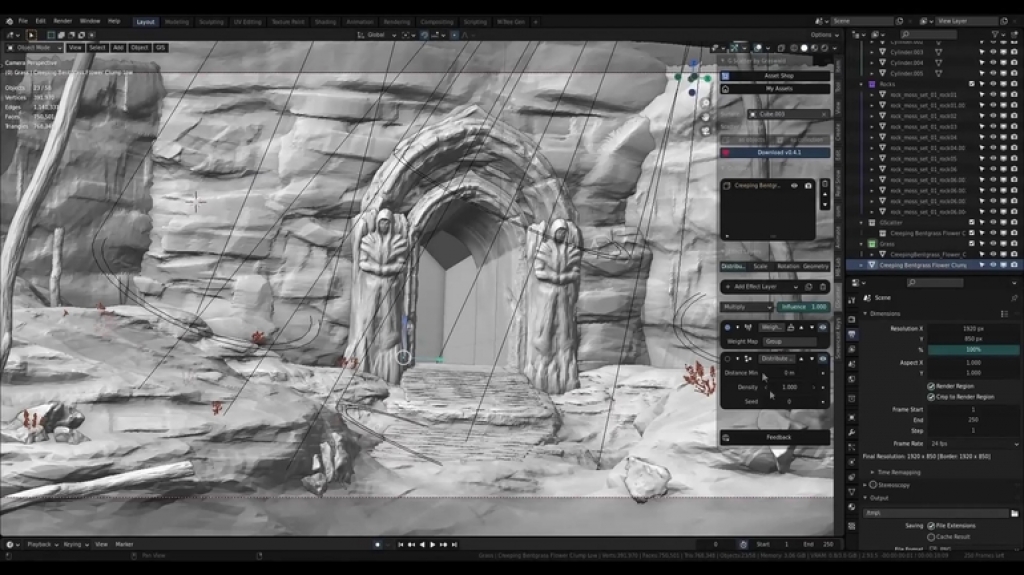Viewport: 1024px width, 575px height.
Task: Adjust the Influence slider
Action: pos(803,307)
